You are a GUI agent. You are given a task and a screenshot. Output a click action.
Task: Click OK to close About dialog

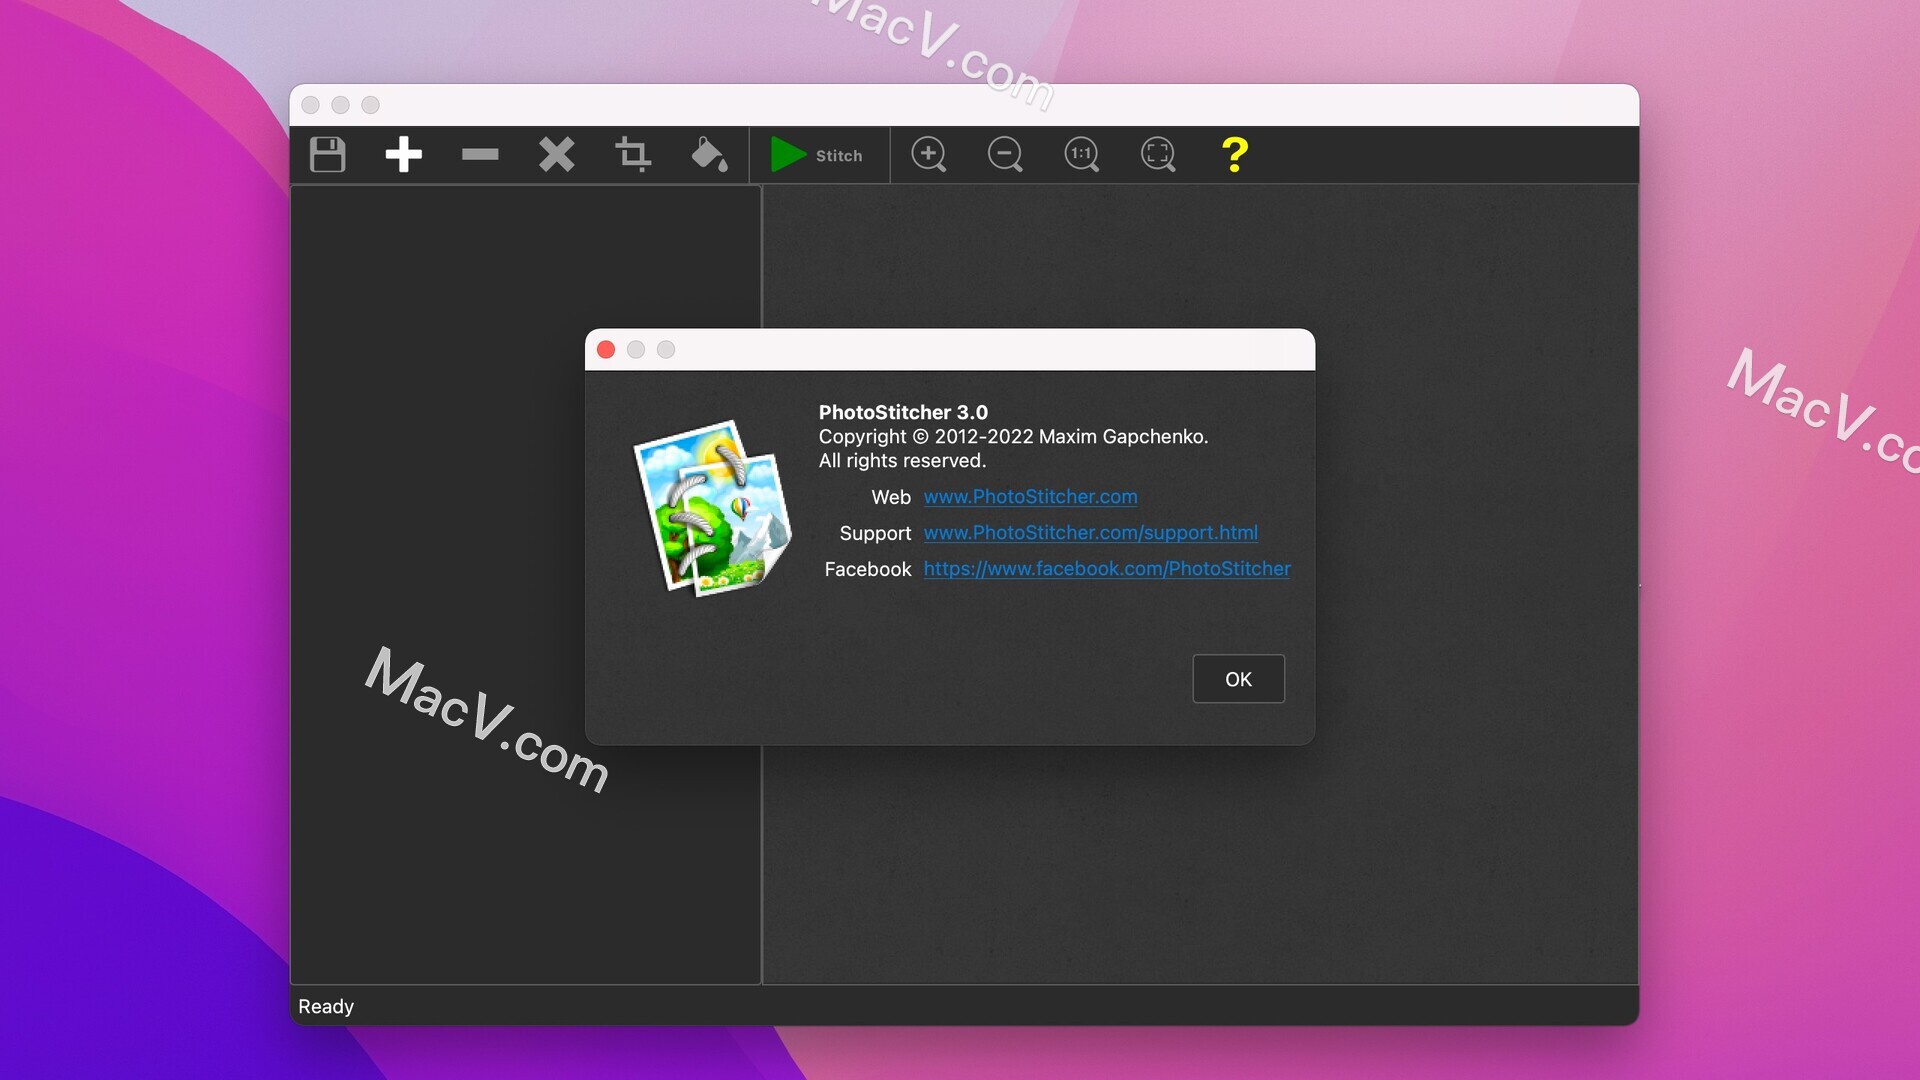(x=1238, y=678)
